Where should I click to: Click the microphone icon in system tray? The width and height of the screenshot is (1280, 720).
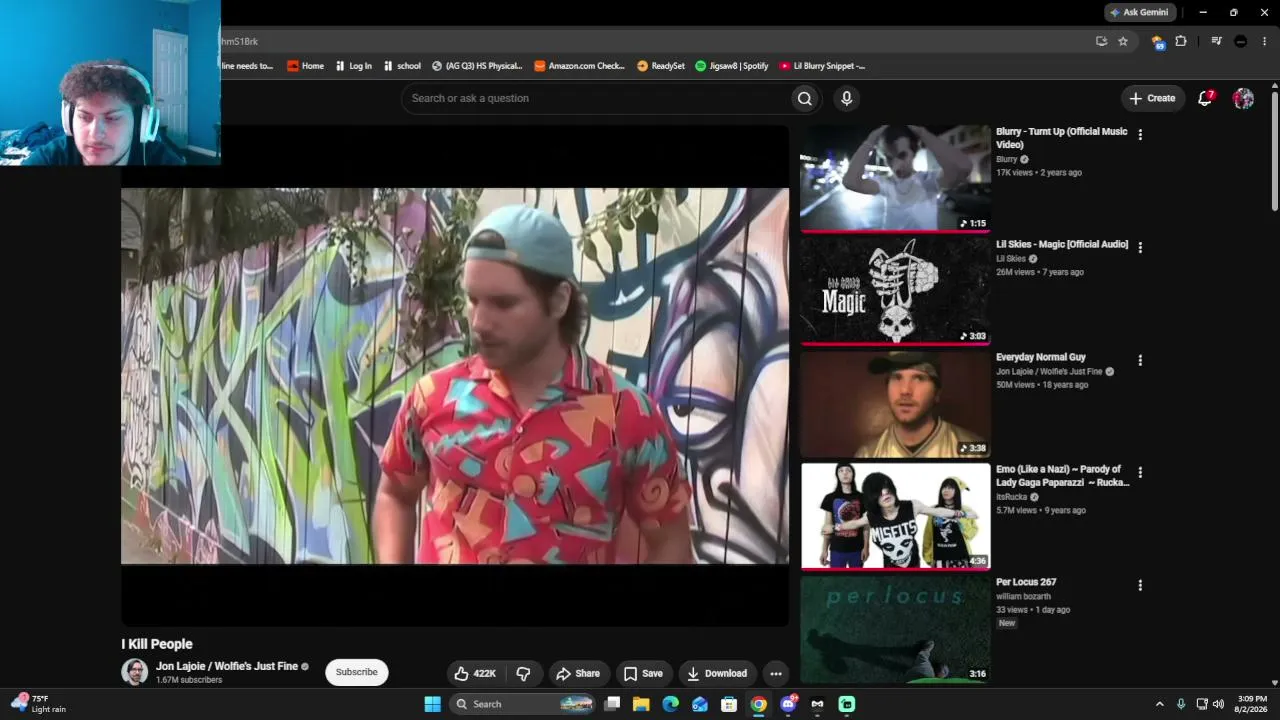(1181, 704)
